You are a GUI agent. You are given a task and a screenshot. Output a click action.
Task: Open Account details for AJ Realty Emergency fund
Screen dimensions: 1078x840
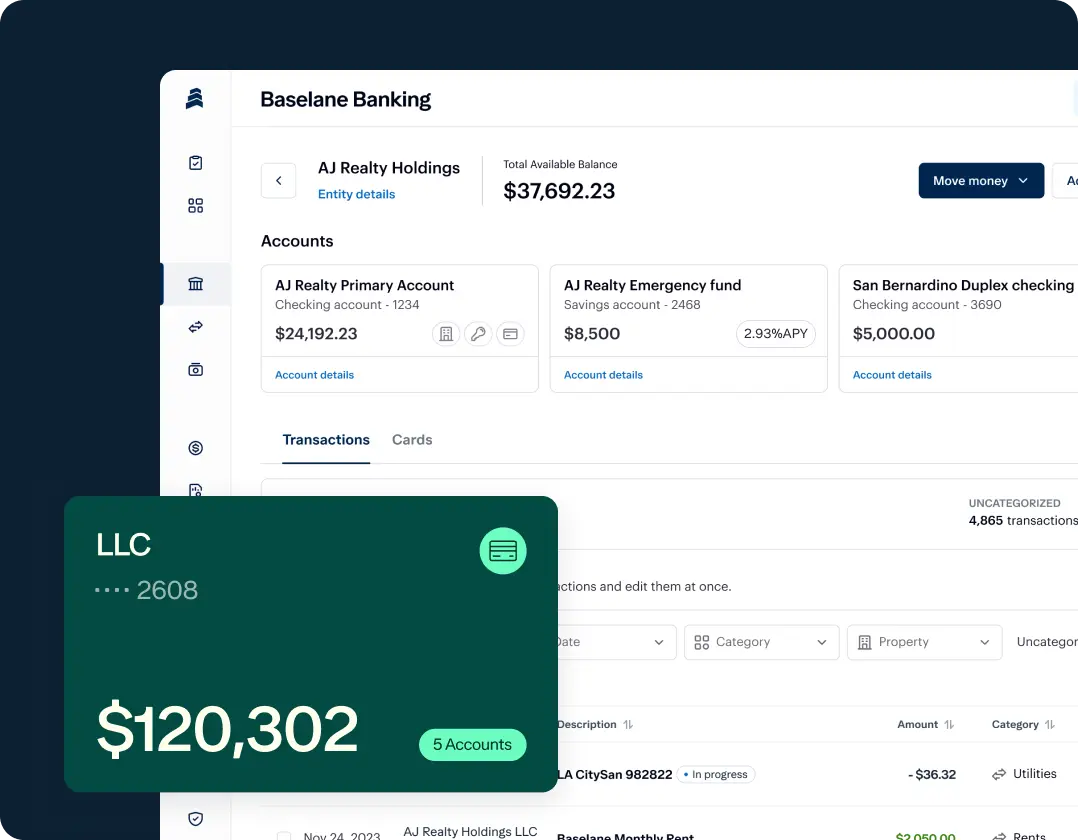tap(603, 375)
